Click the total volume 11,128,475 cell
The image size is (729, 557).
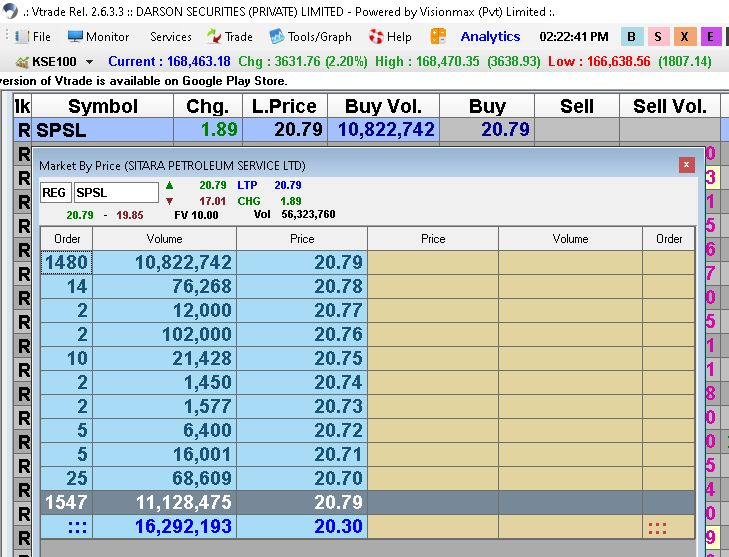tap(165, 503)
